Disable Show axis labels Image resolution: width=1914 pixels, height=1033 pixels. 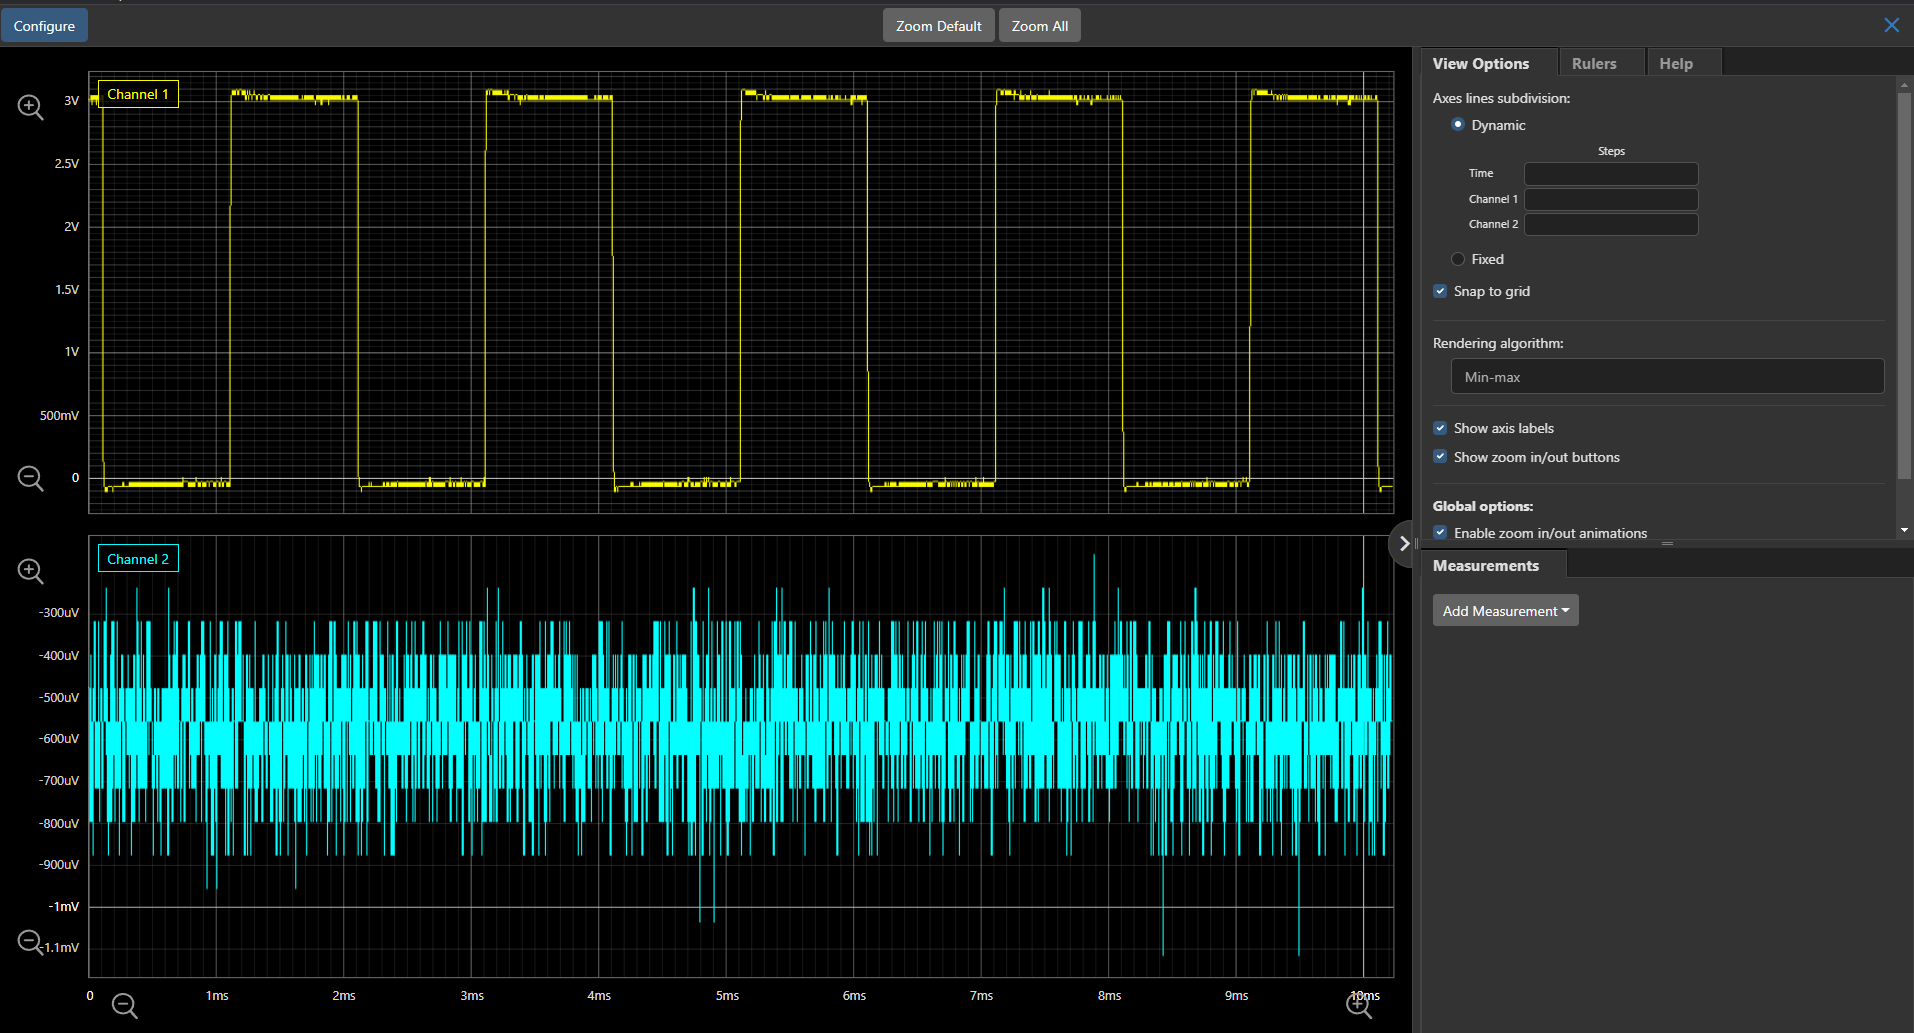click(x=1440, y=428)
